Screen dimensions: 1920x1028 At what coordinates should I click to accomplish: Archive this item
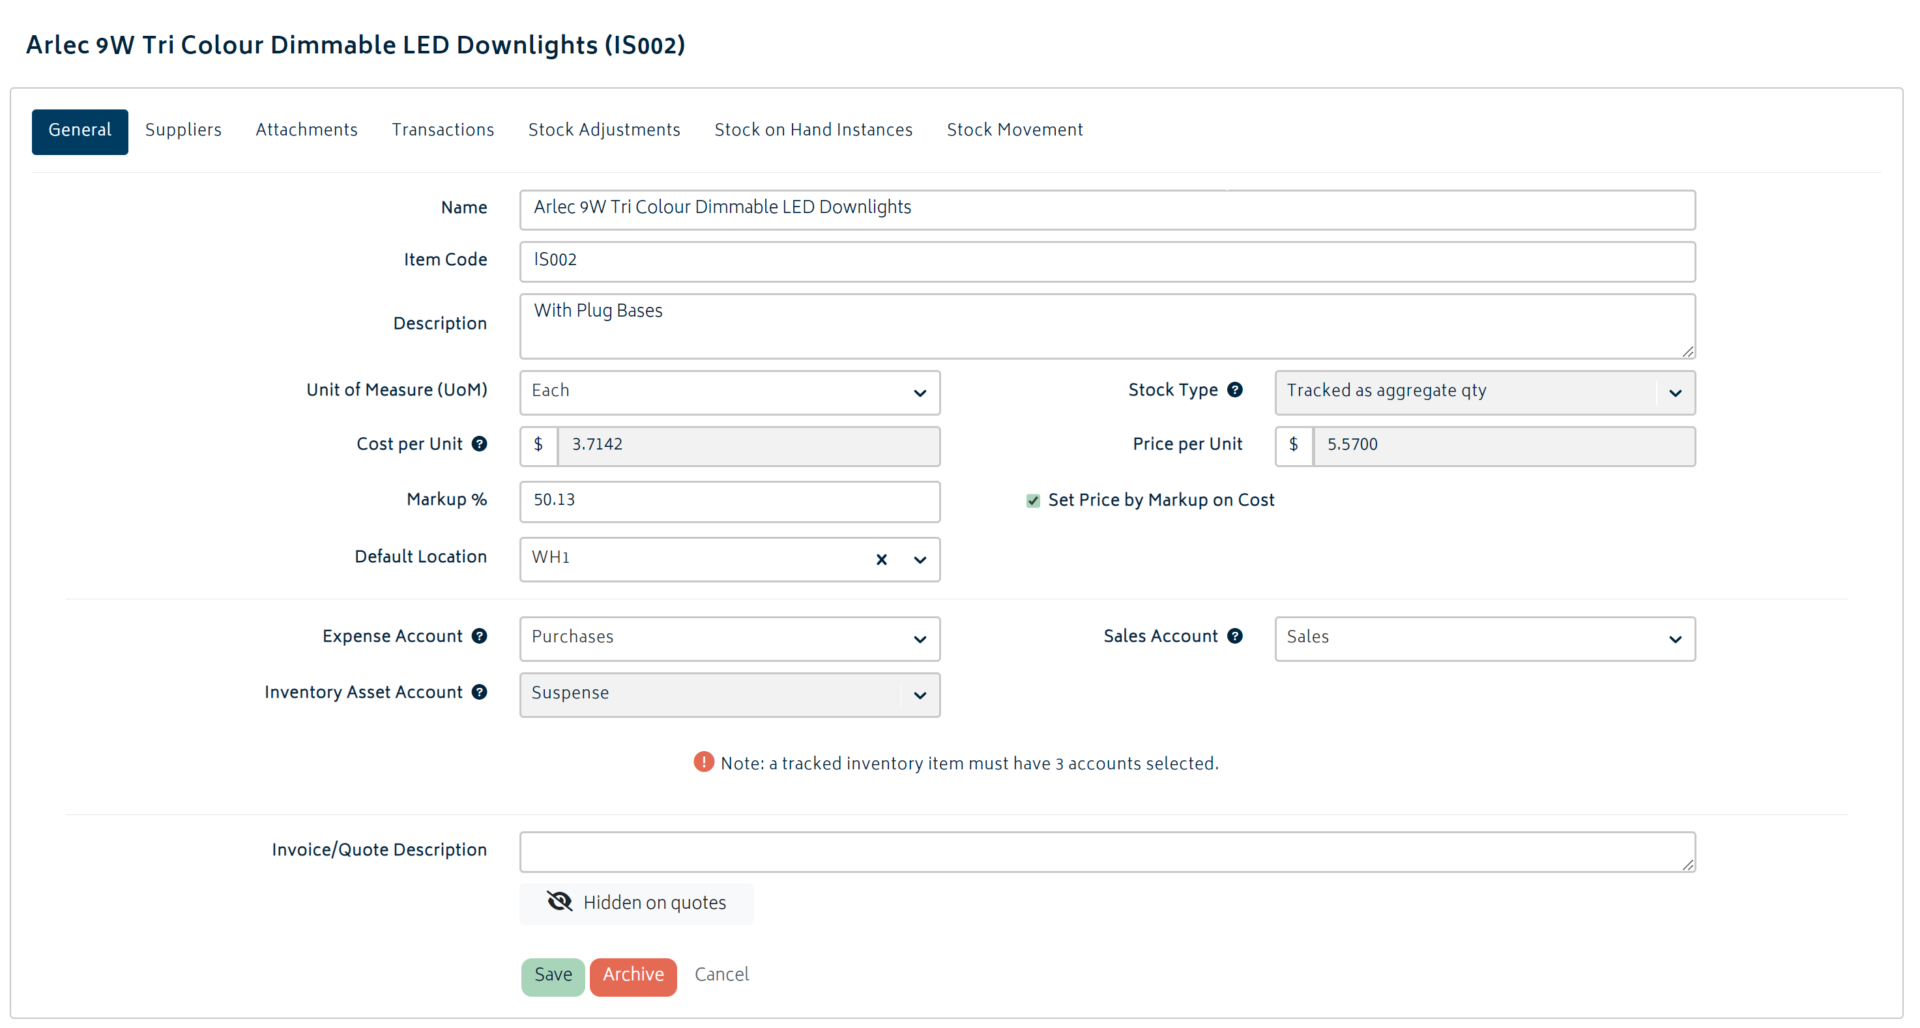pyautogui.click(x=632, y=975)
